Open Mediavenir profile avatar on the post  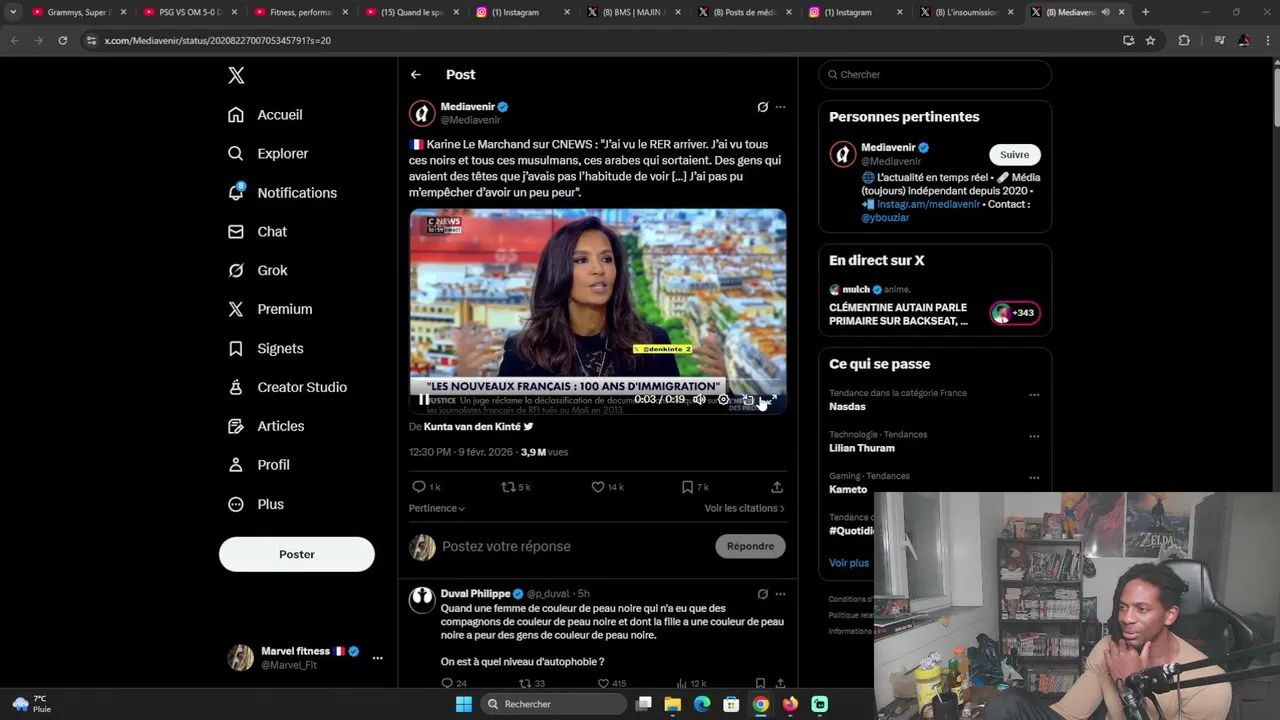[x=422, y=113]
